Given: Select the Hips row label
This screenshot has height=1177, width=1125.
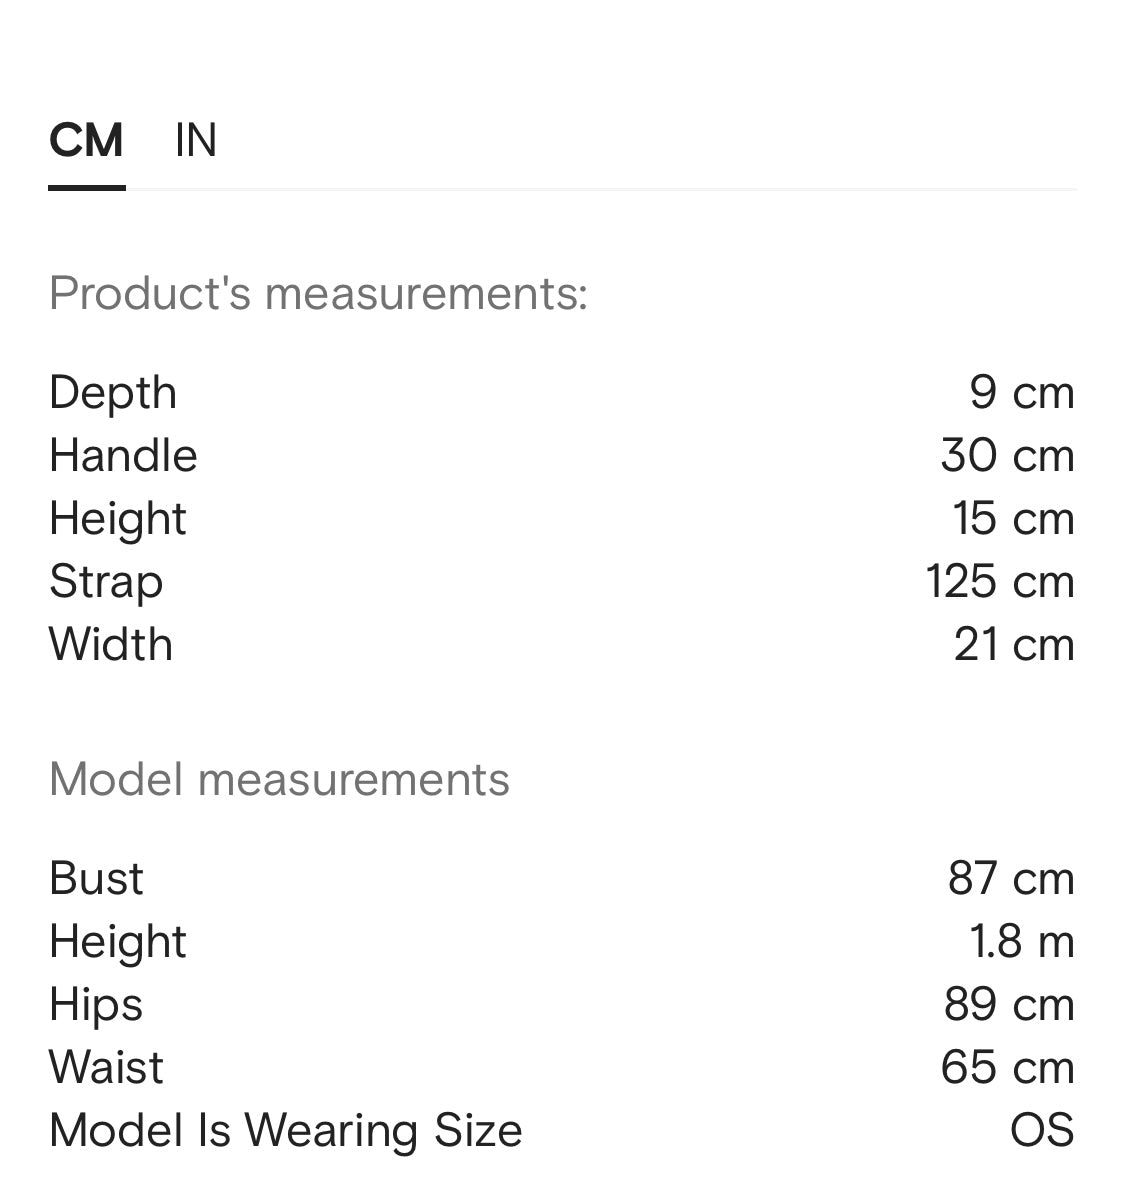Looking at the screenshot, I should click(96, 1004).
